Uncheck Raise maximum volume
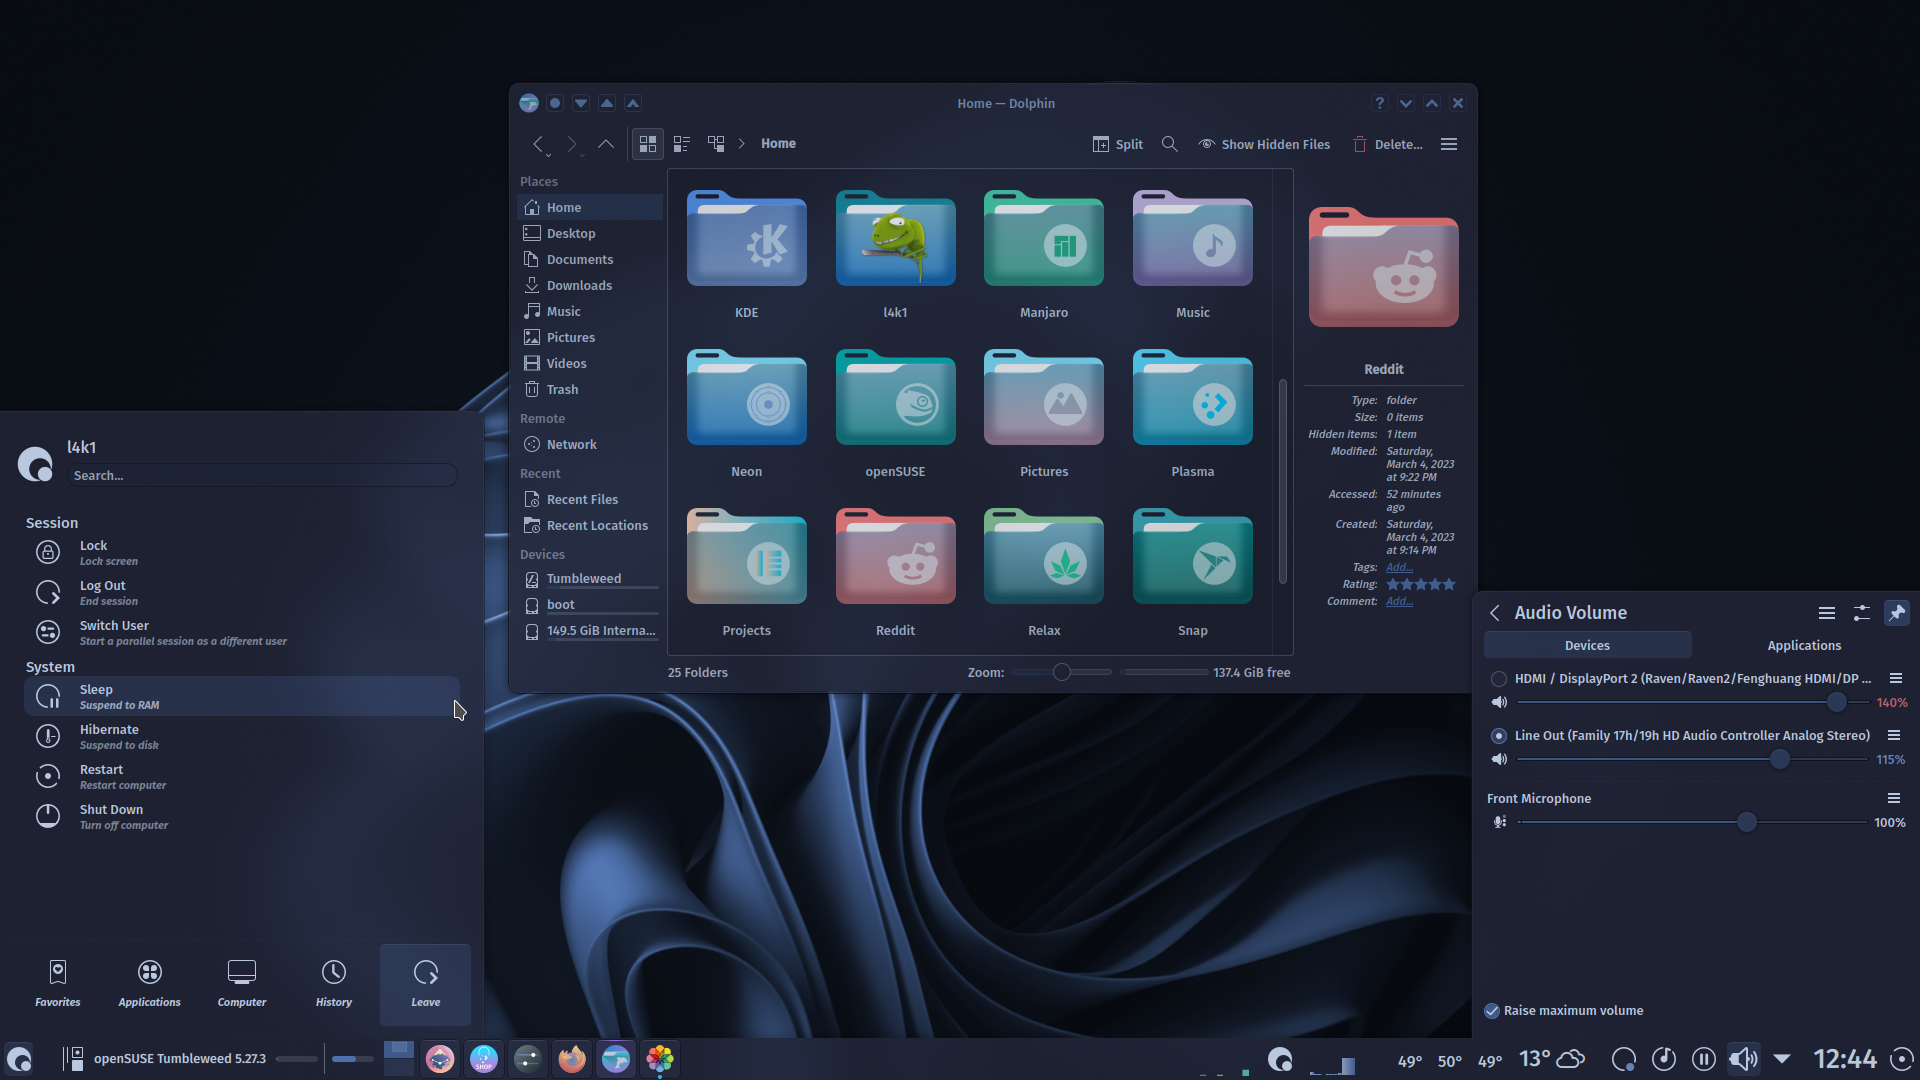This screenshot has height=1080, width=1920. point(1492,1011)
